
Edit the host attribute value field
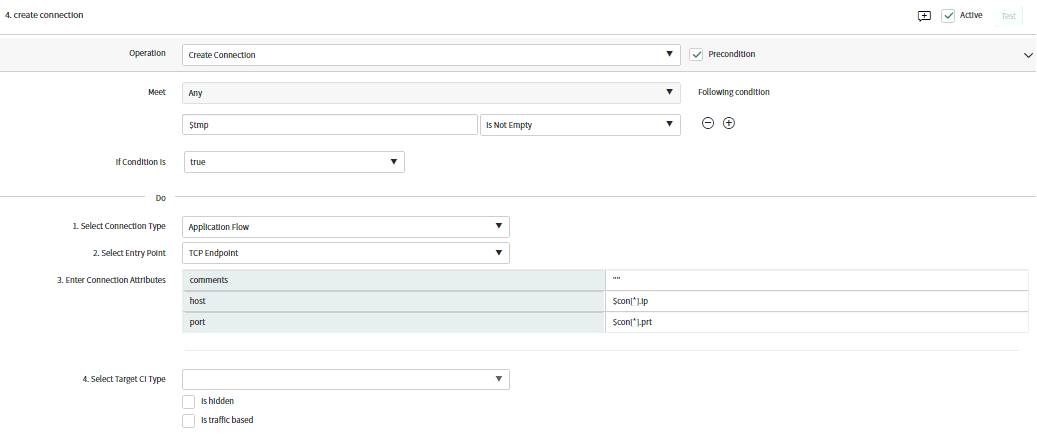(817, 301)
